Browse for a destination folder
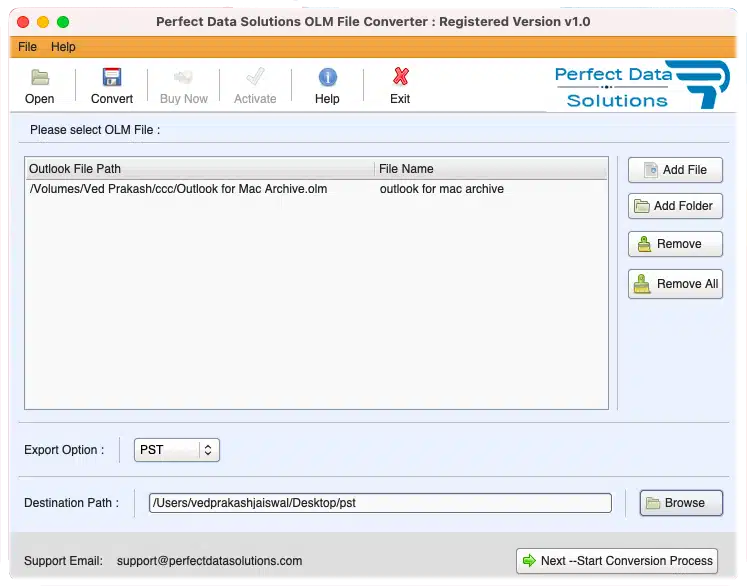The width and height of the screenshot is (747, 586). 681,503
